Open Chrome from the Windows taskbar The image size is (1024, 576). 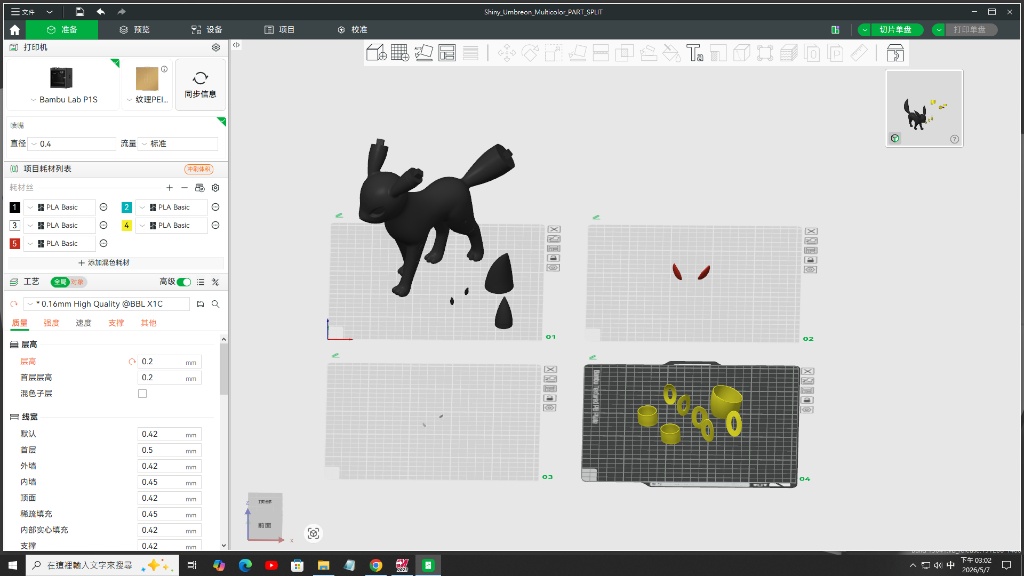tap(376, 565)
